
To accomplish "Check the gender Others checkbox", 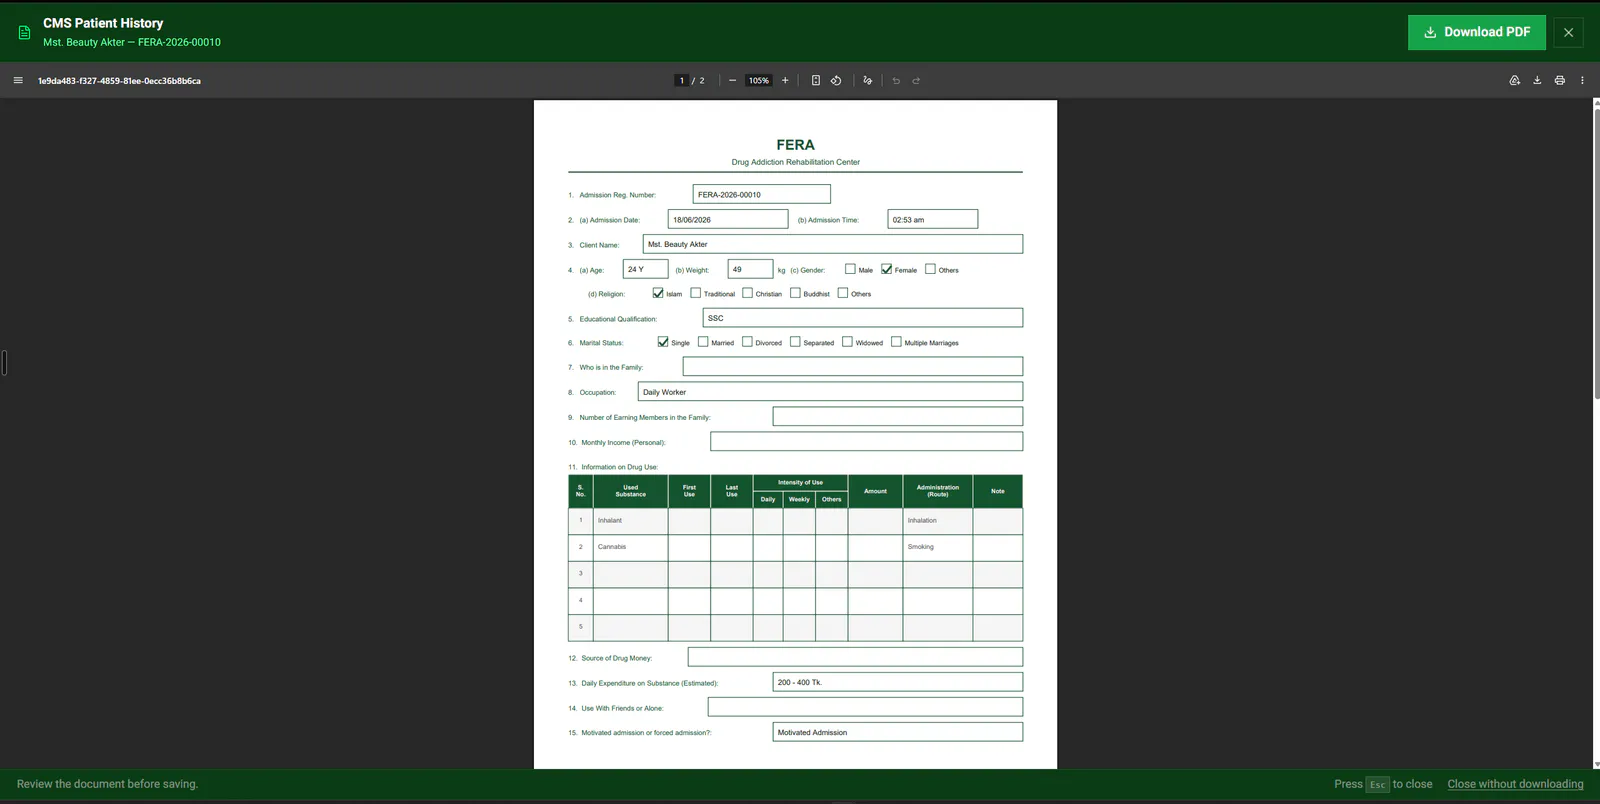I will [930, 269].
